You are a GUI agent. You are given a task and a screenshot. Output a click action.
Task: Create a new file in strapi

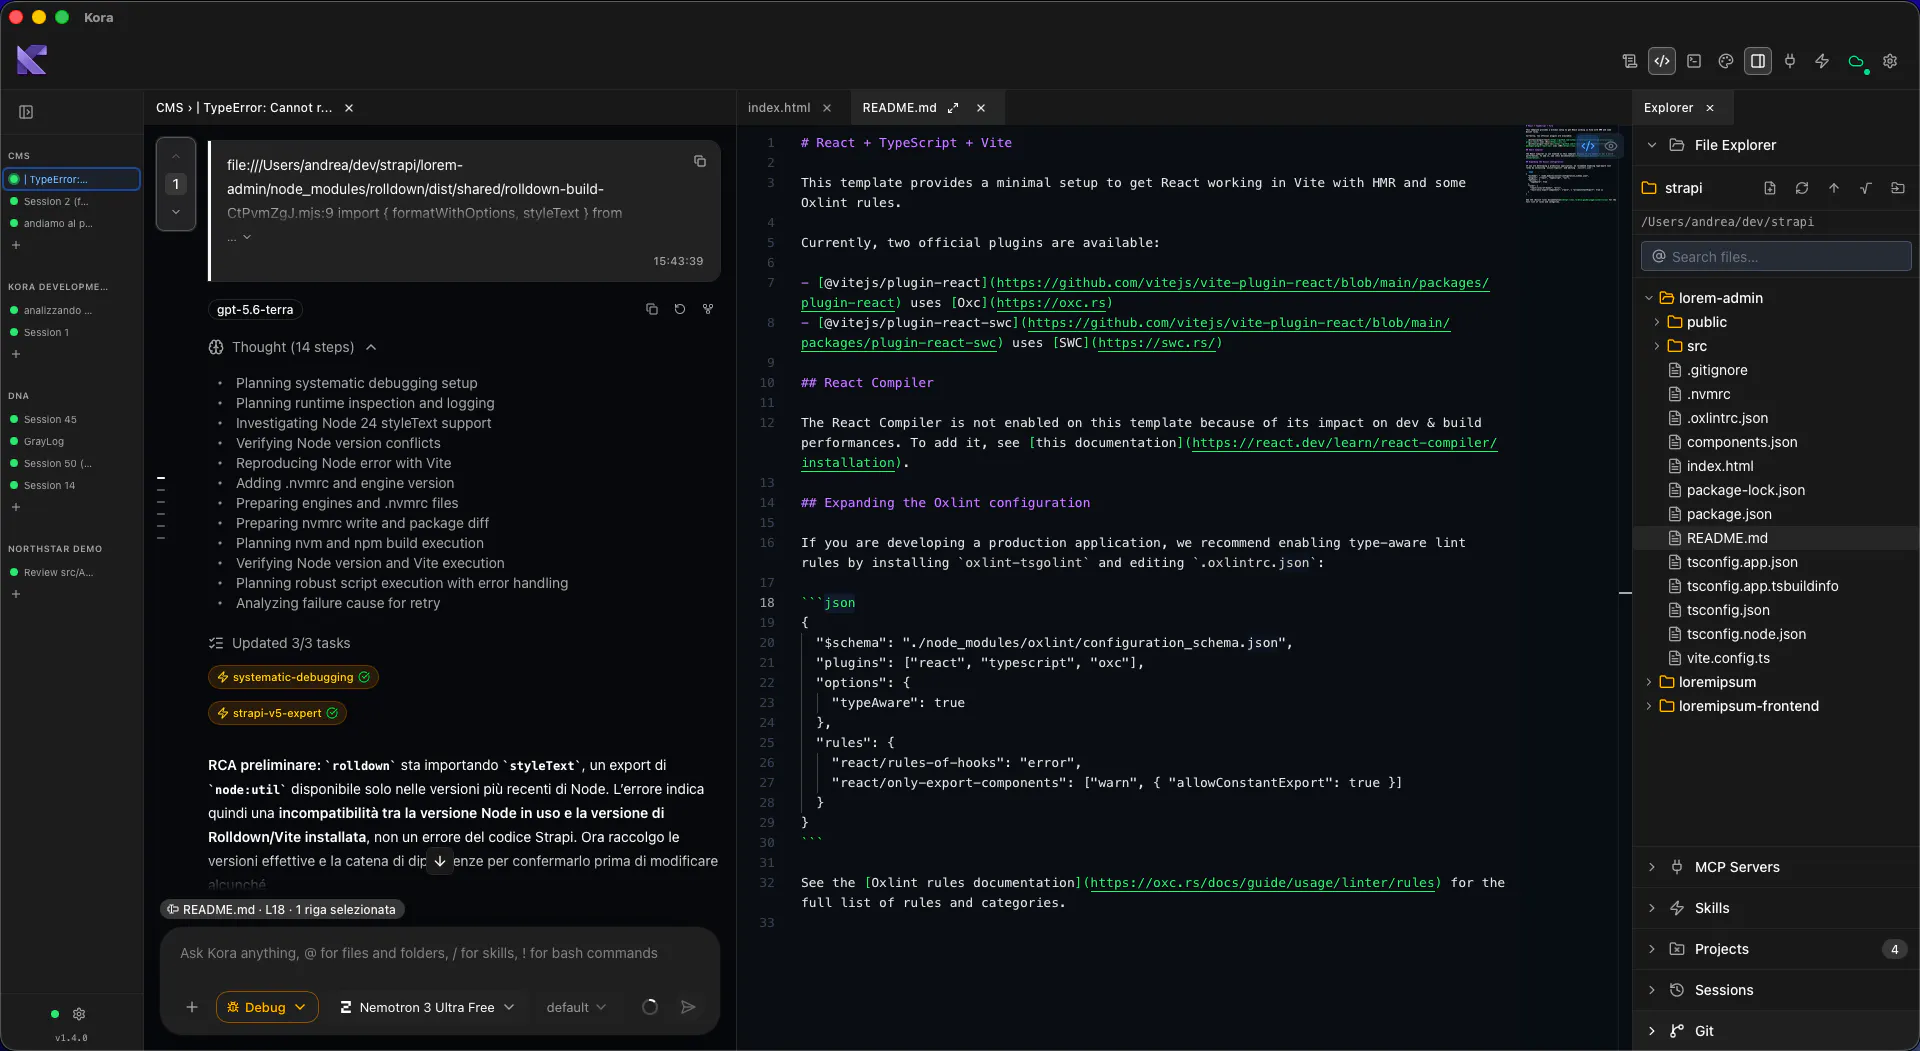tap(1770, 188)
